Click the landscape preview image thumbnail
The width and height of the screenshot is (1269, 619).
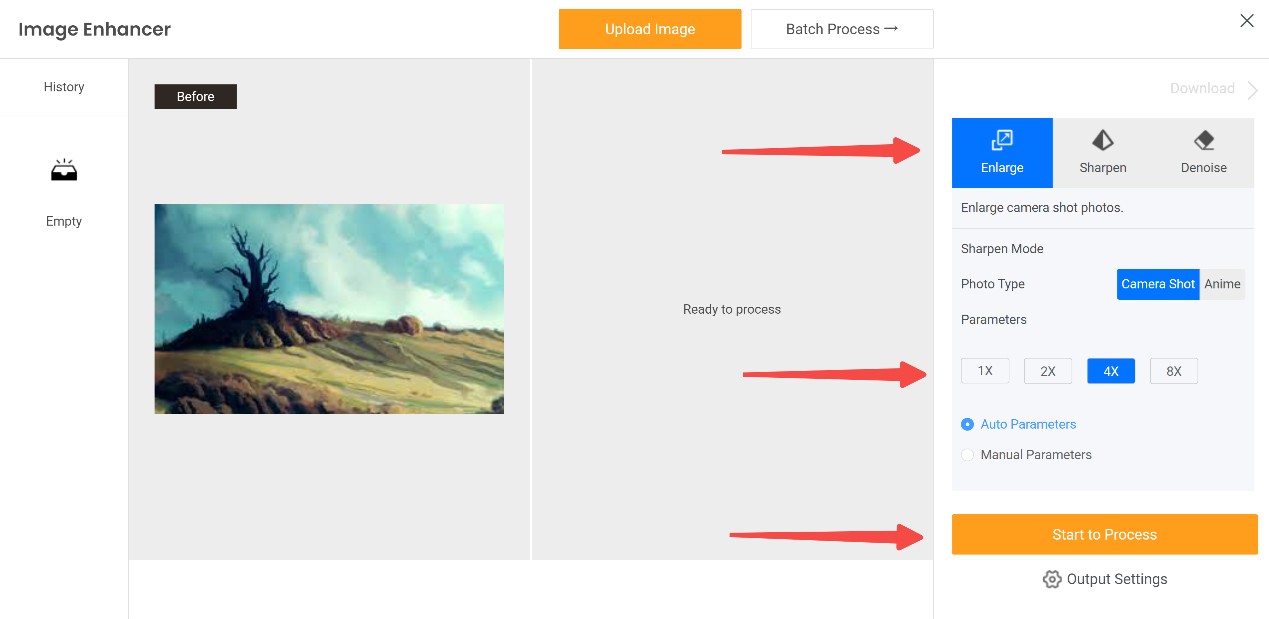(x=329, y=309)
